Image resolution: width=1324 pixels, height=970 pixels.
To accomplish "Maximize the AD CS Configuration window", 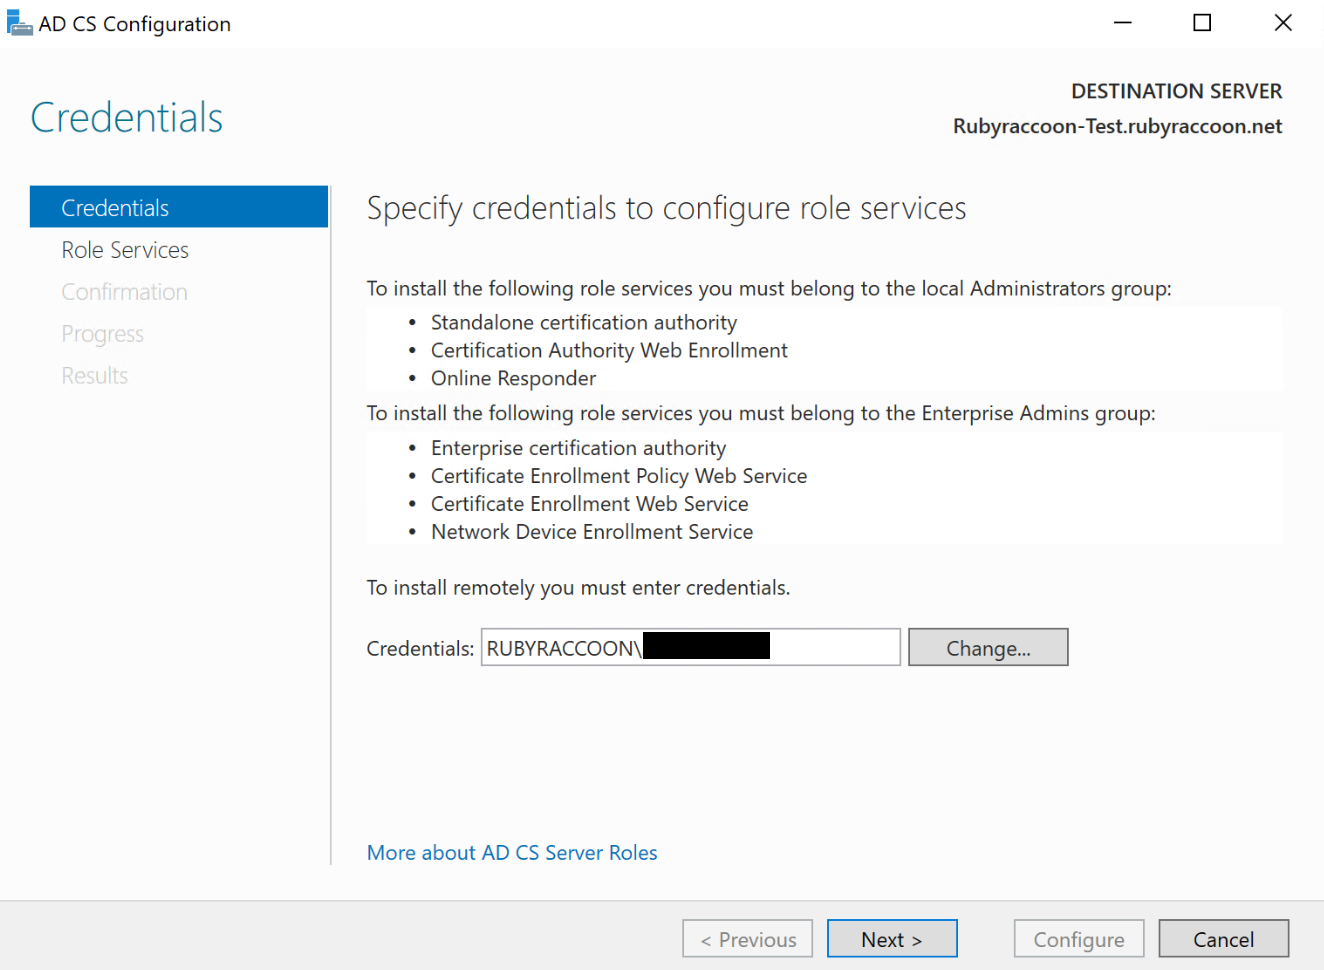I will 1202,23.
